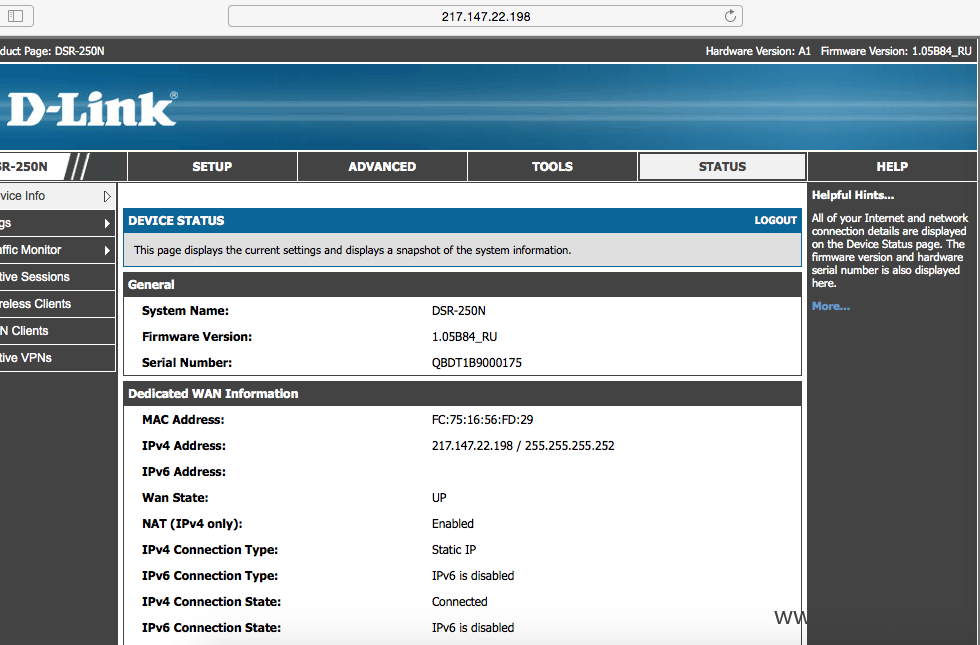Click the General section header
980x645 pixels.
pos(462,284)
